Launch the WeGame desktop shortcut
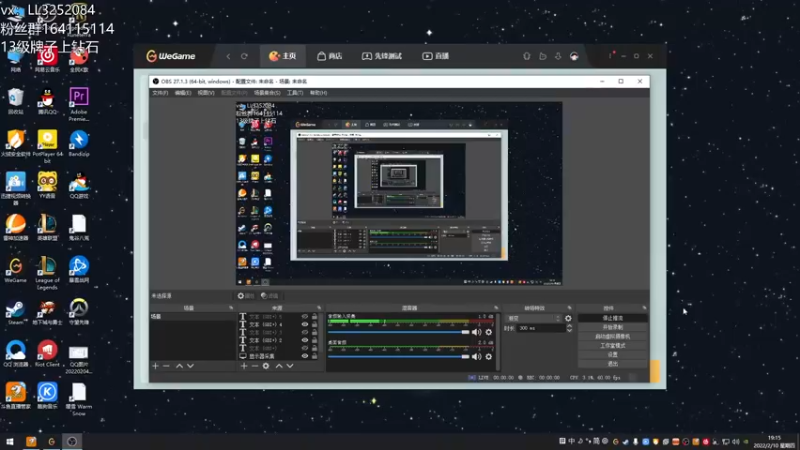The image size is (800, 450). [15, 269]
